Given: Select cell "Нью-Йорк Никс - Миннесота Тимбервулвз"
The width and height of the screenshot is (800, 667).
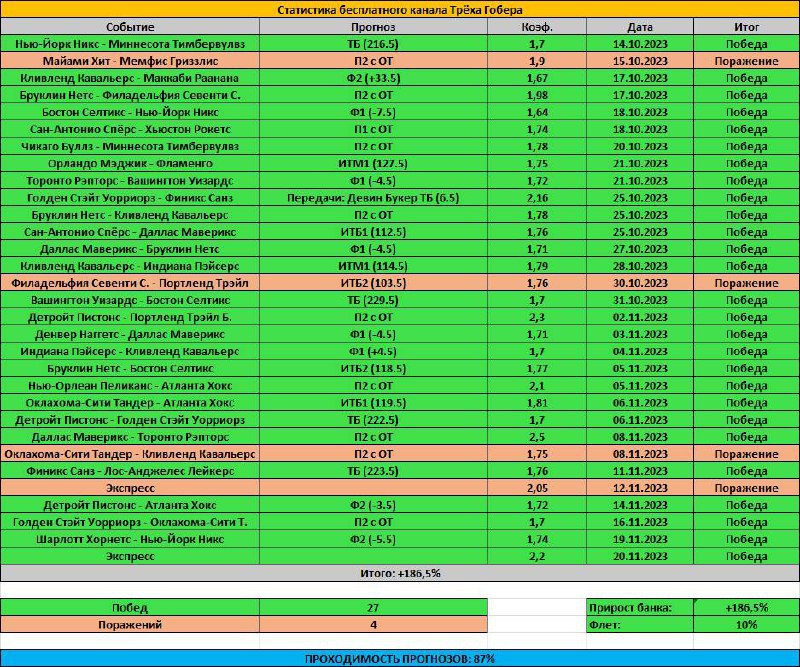Looking at the screenshot, I should (130, 44).
